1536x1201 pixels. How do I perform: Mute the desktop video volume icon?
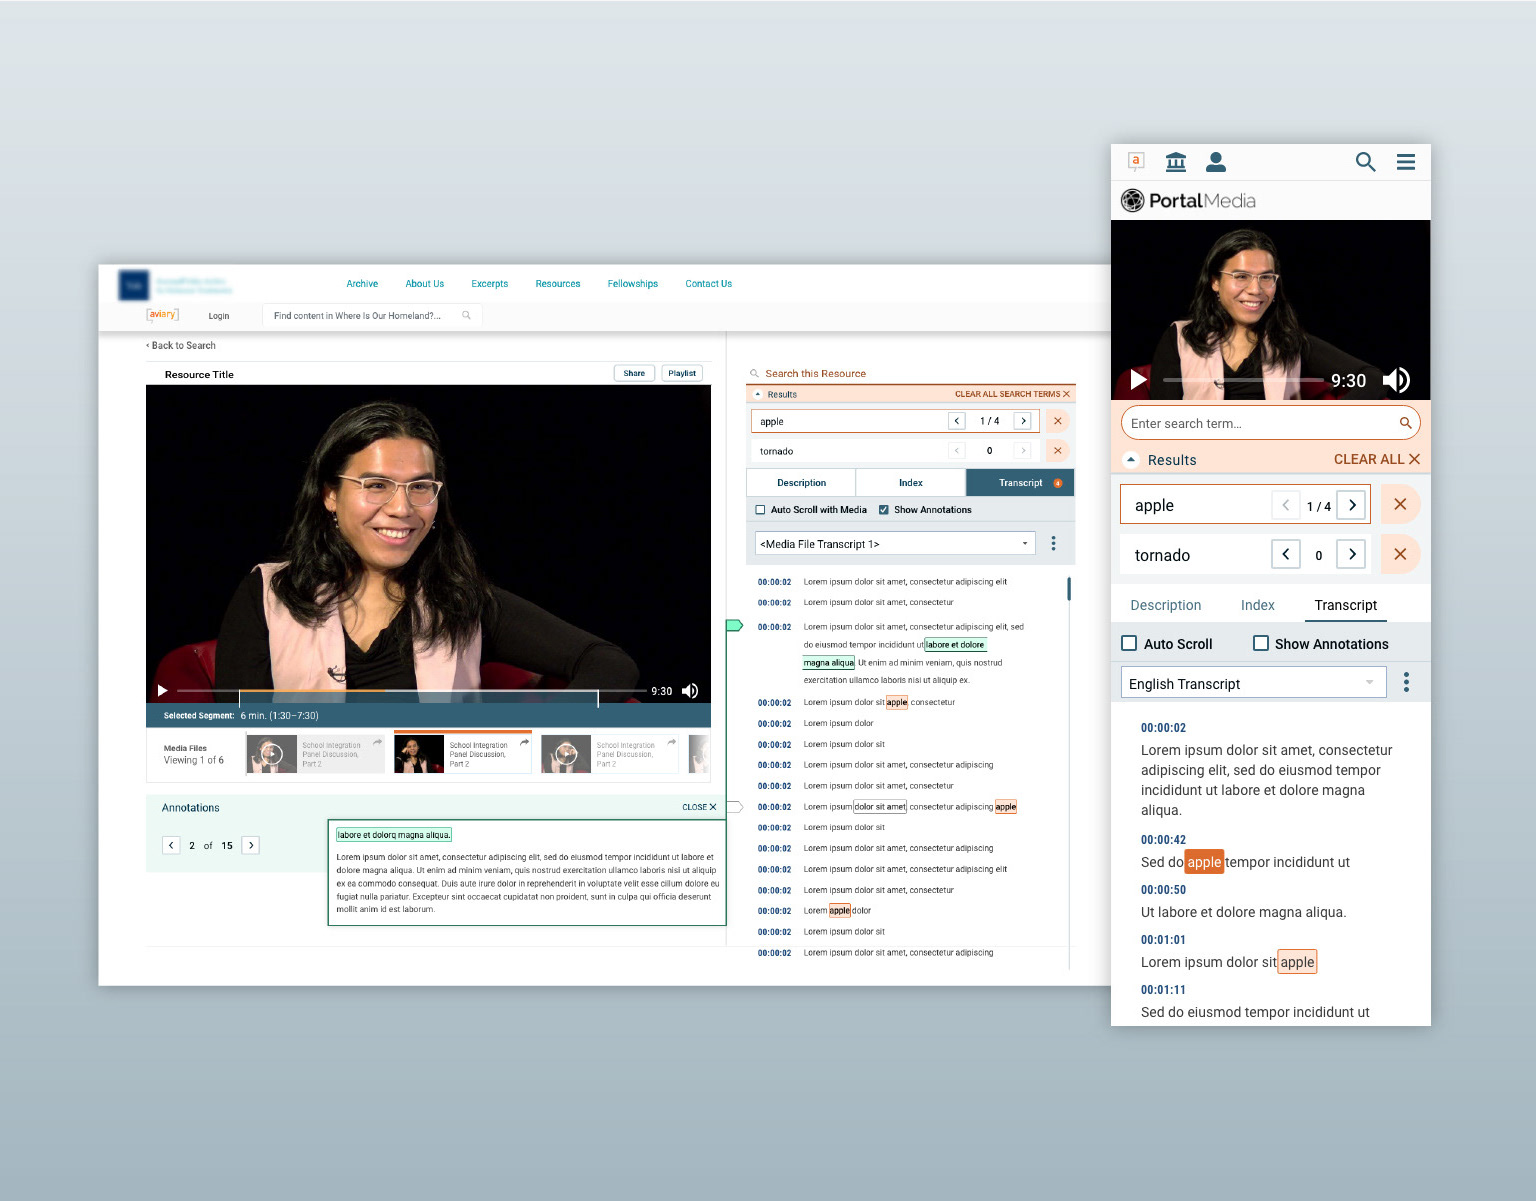tap(690, 691)
